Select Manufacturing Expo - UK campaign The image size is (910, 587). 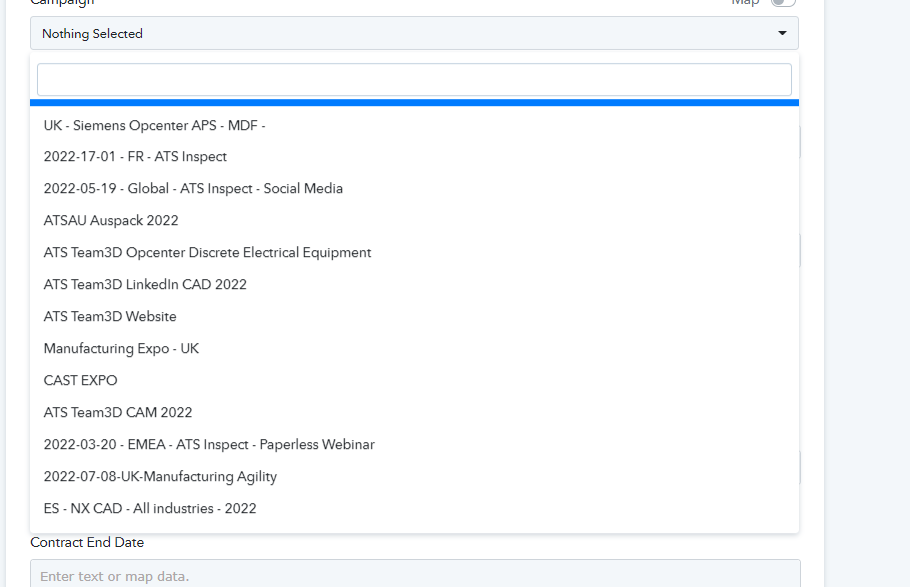(414, 348)
